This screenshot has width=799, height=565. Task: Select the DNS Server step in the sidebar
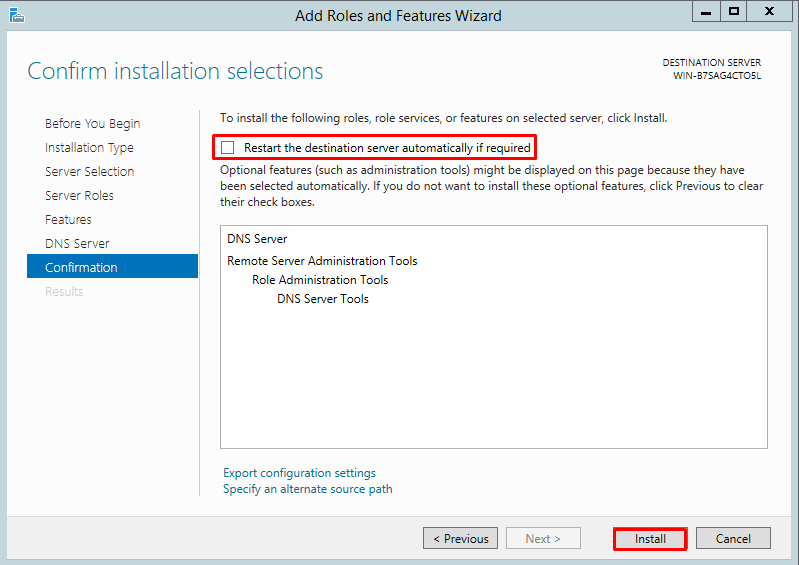coord(77,244)
